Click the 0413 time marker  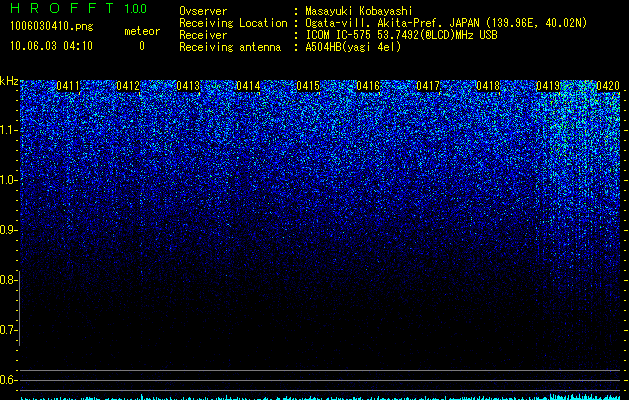188,86
